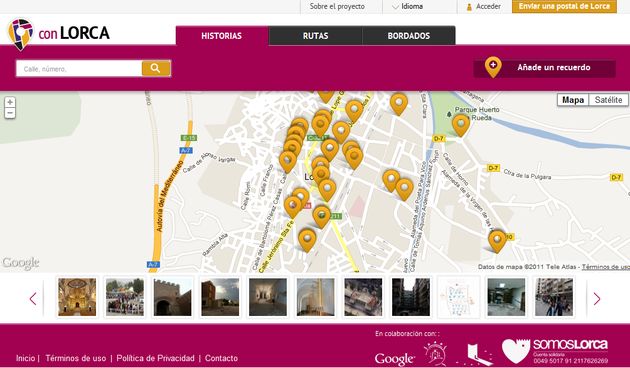Click the Contacto footer link
630x368 pixels.
click(x=221, y=358)
